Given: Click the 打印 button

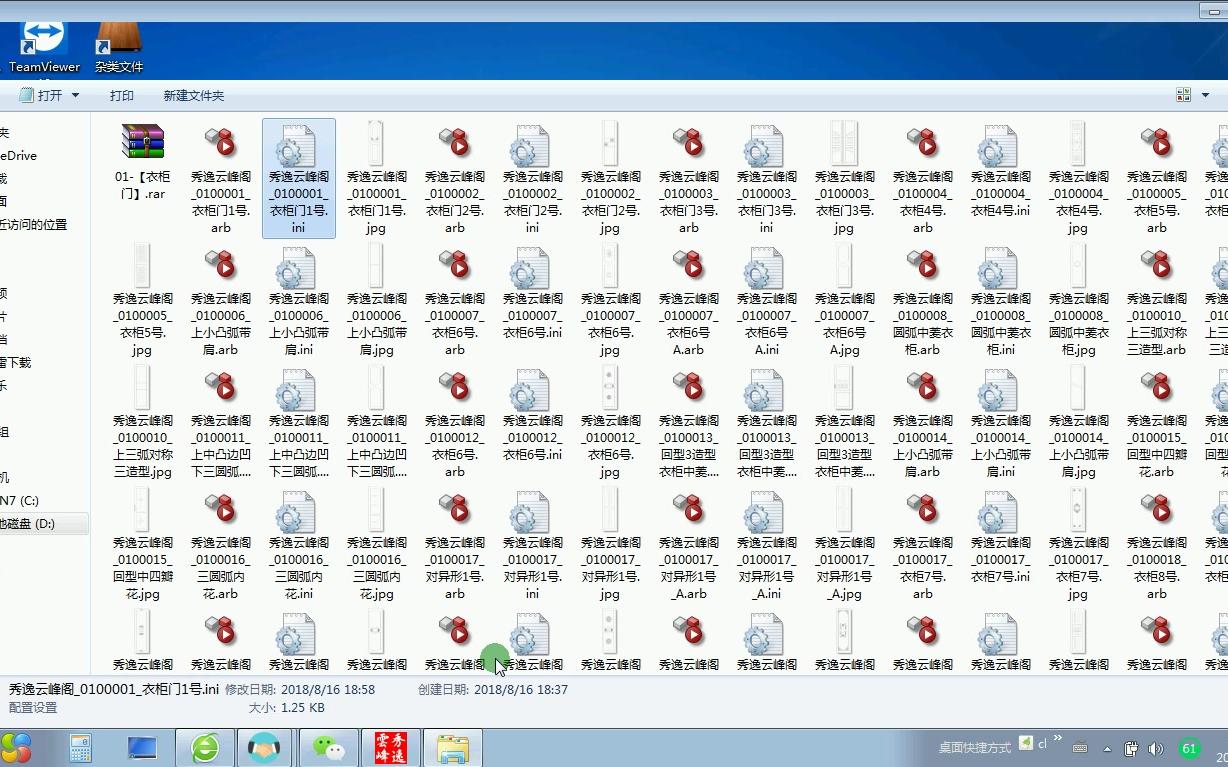Looking at the screenshot, I should pyautogui.click(x=121, y=96).
